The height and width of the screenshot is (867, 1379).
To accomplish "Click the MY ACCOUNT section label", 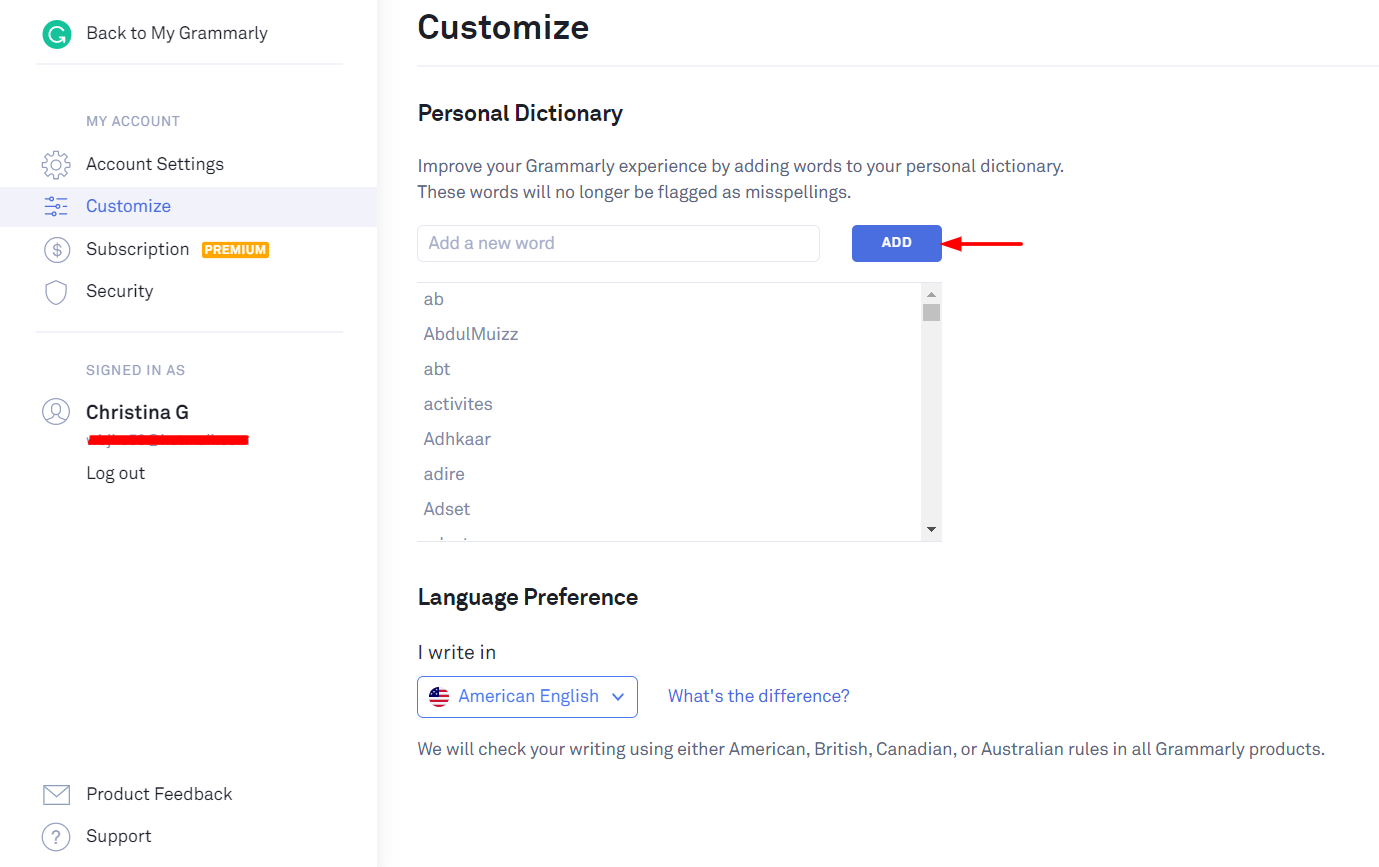I will pyautogui.click(x=133, y=121).
